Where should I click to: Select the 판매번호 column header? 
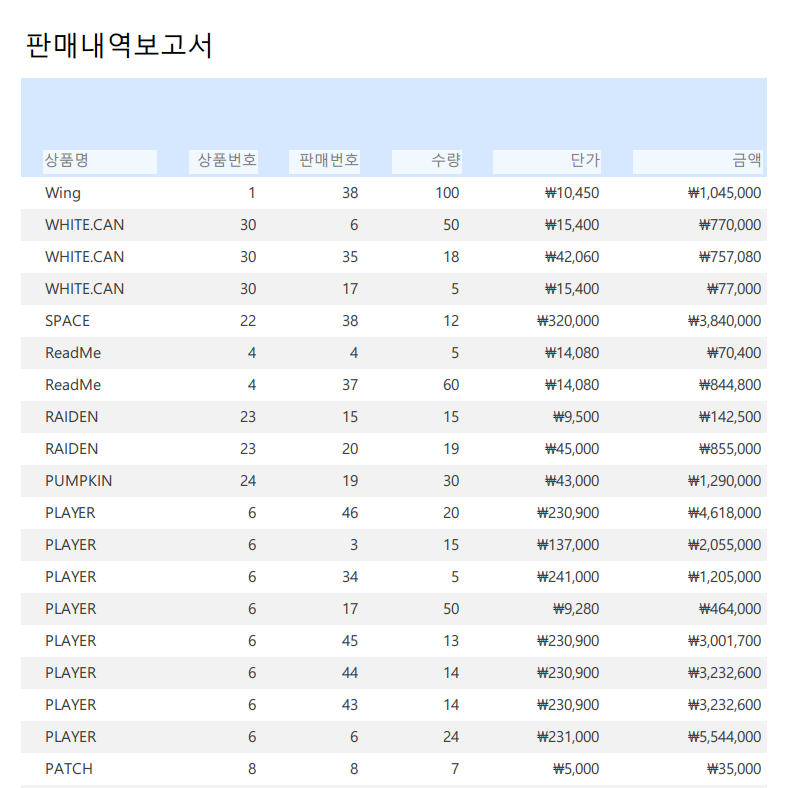[x=324, y=161]
